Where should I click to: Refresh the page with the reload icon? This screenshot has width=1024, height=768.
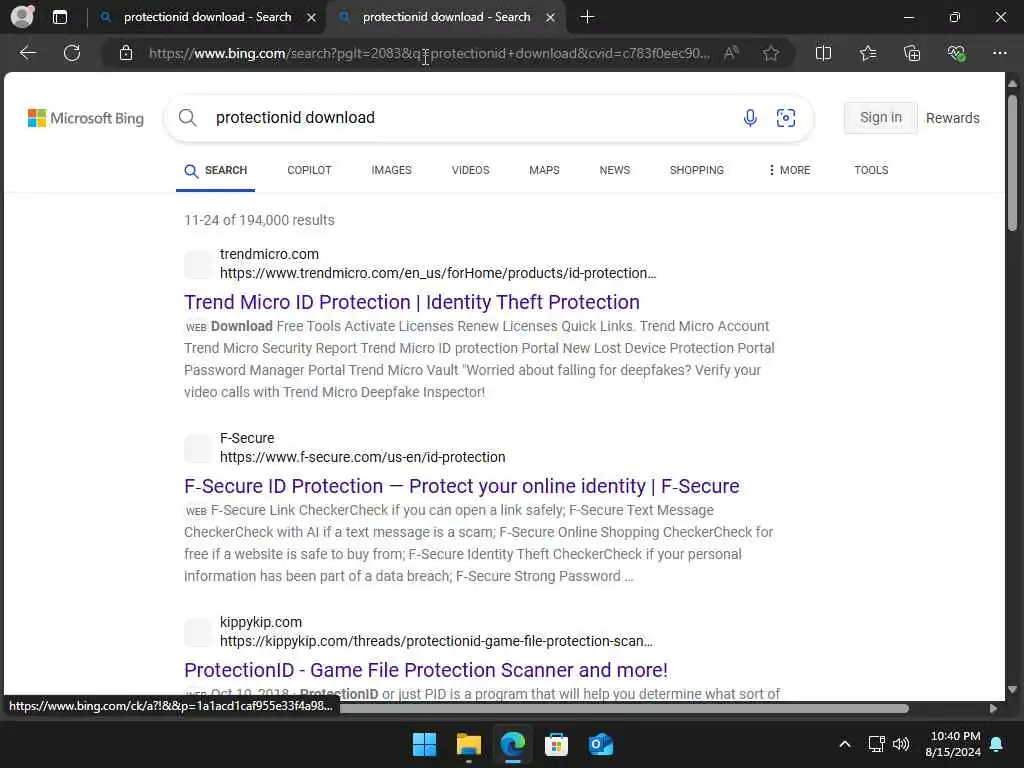click(x=72, y=53)
